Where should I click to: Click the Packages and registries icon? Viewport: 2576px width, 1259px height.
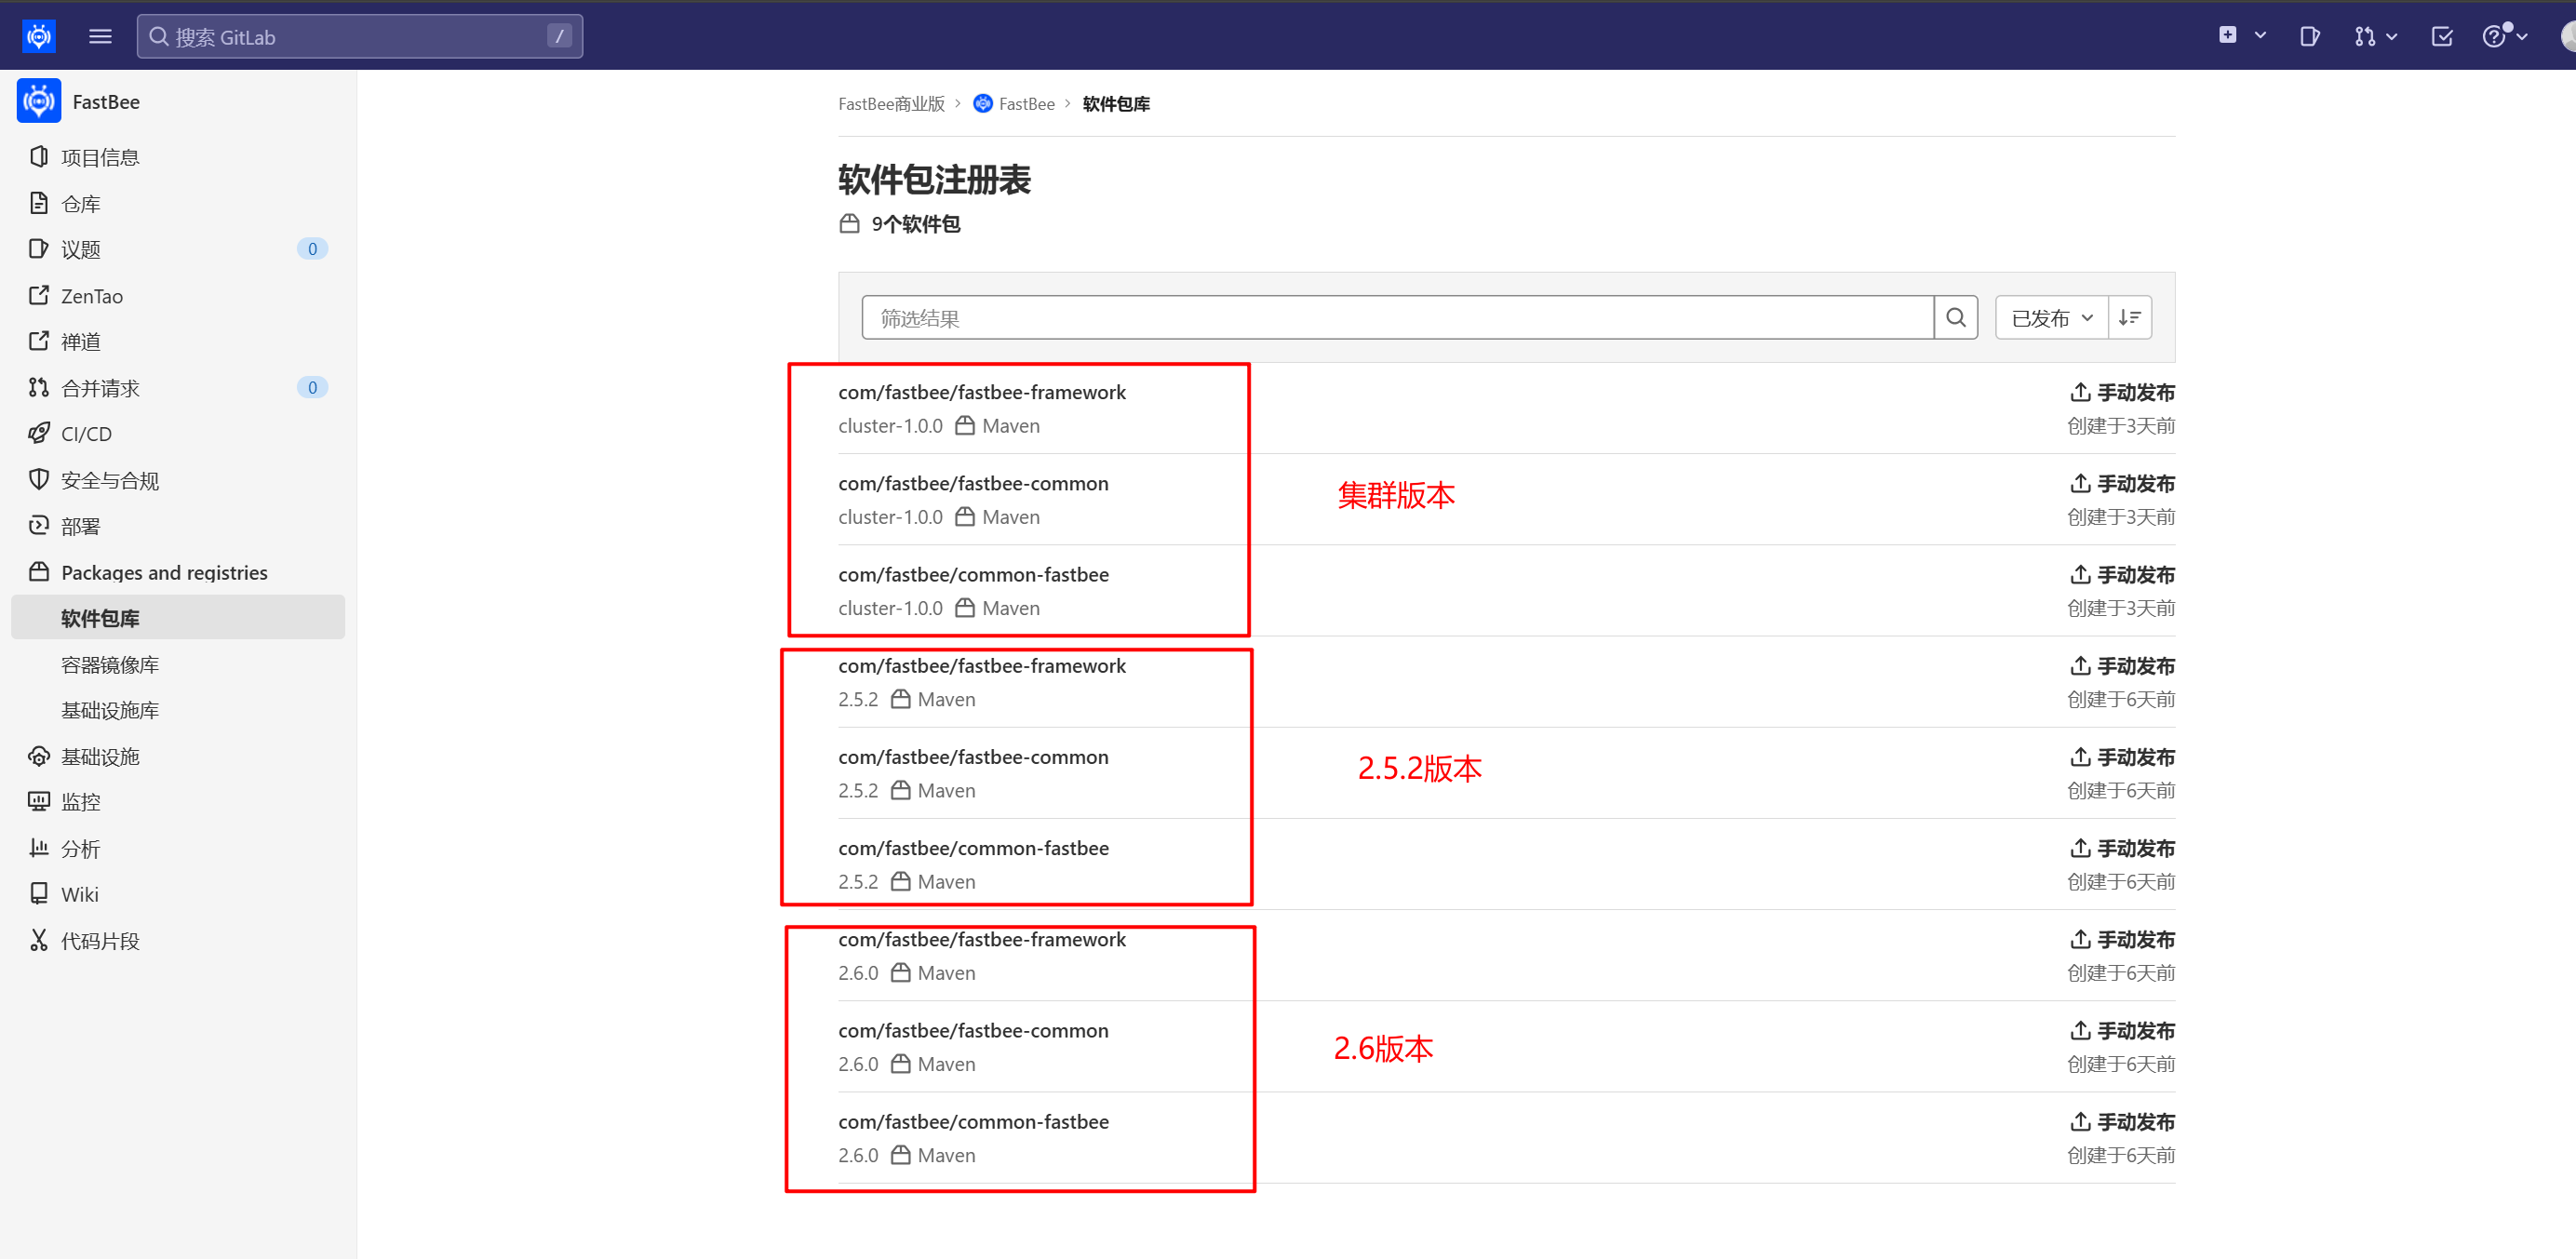click(x=39, y=572)
